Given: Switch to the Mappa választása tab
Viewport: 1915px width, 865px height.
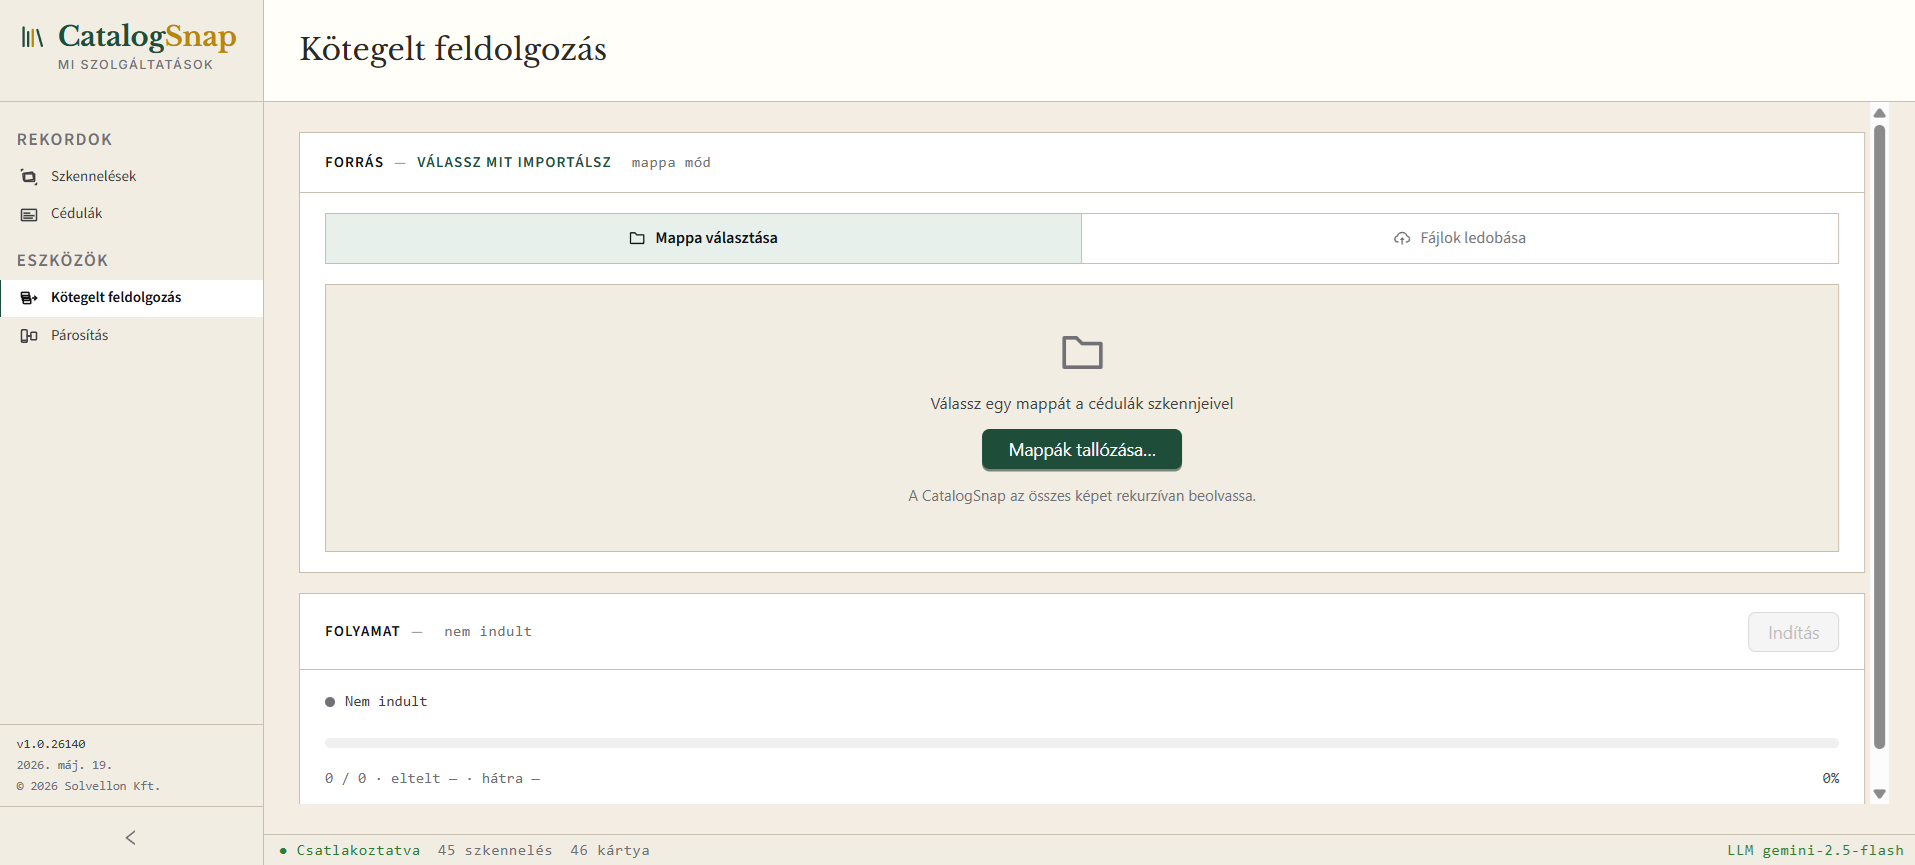Looking at the screenshot, I should [x=703, y=238].
